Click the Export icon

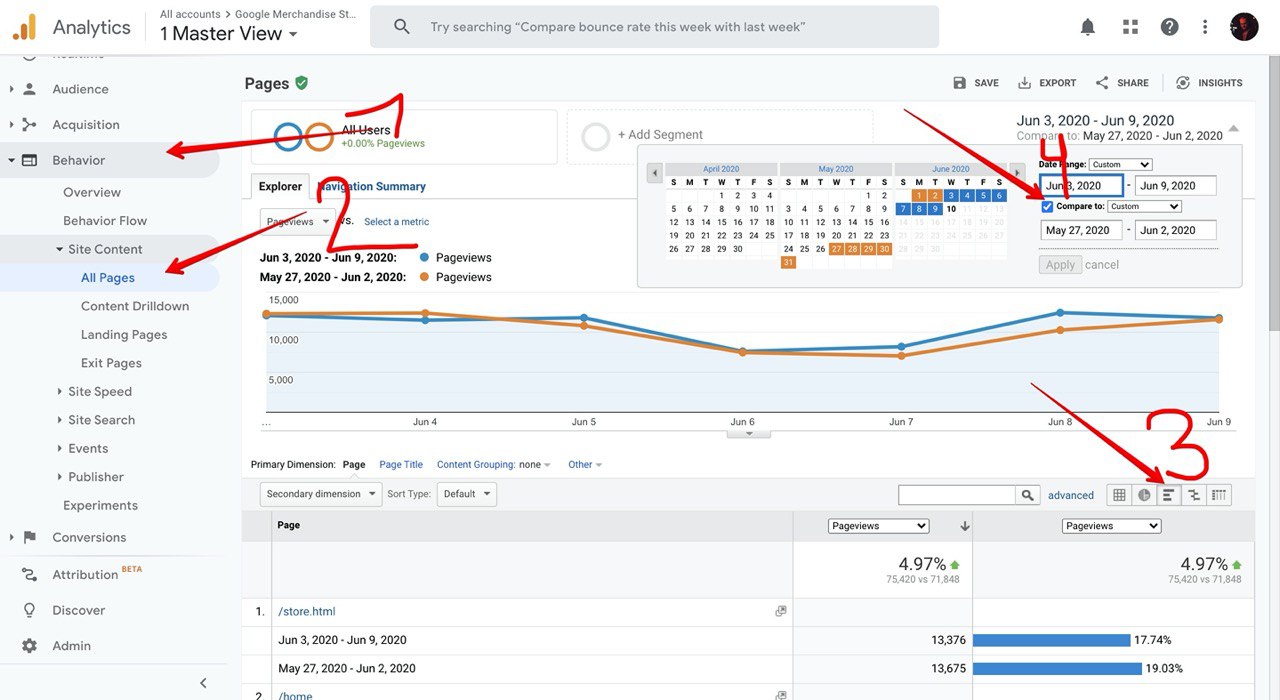point(1025,83)
